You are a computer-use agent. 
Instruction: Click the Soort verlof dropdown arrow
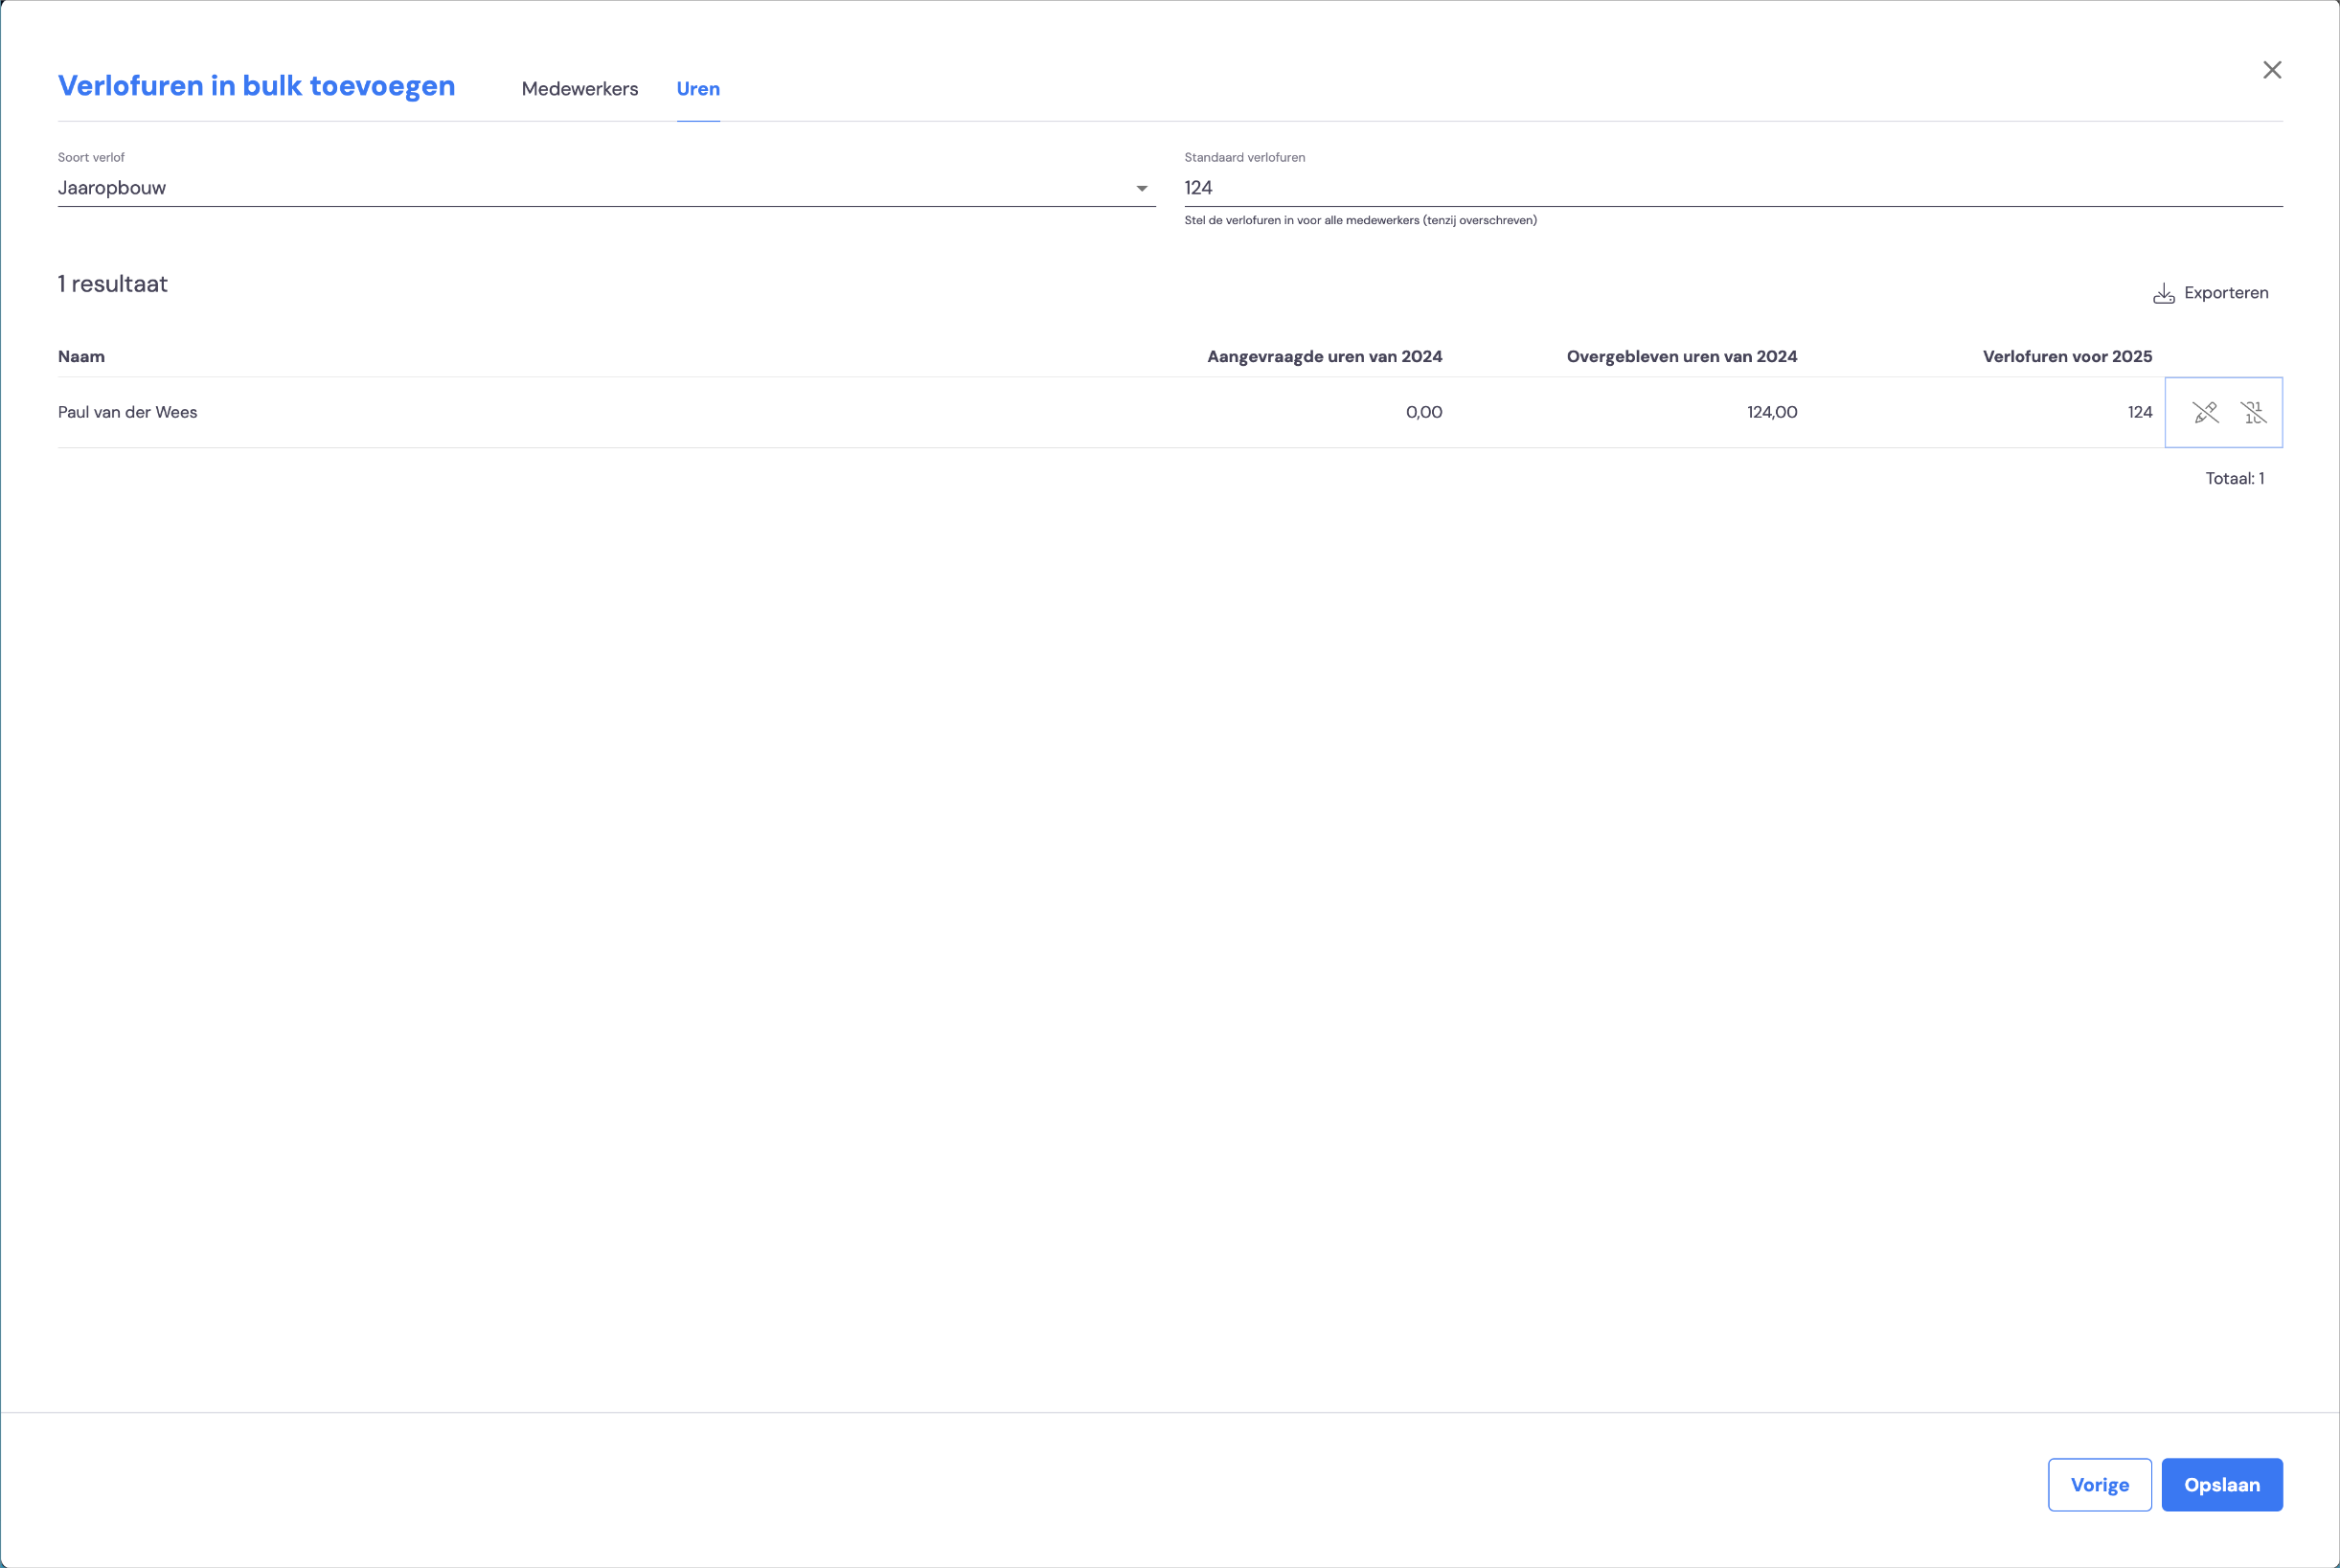click(1141, 188)
